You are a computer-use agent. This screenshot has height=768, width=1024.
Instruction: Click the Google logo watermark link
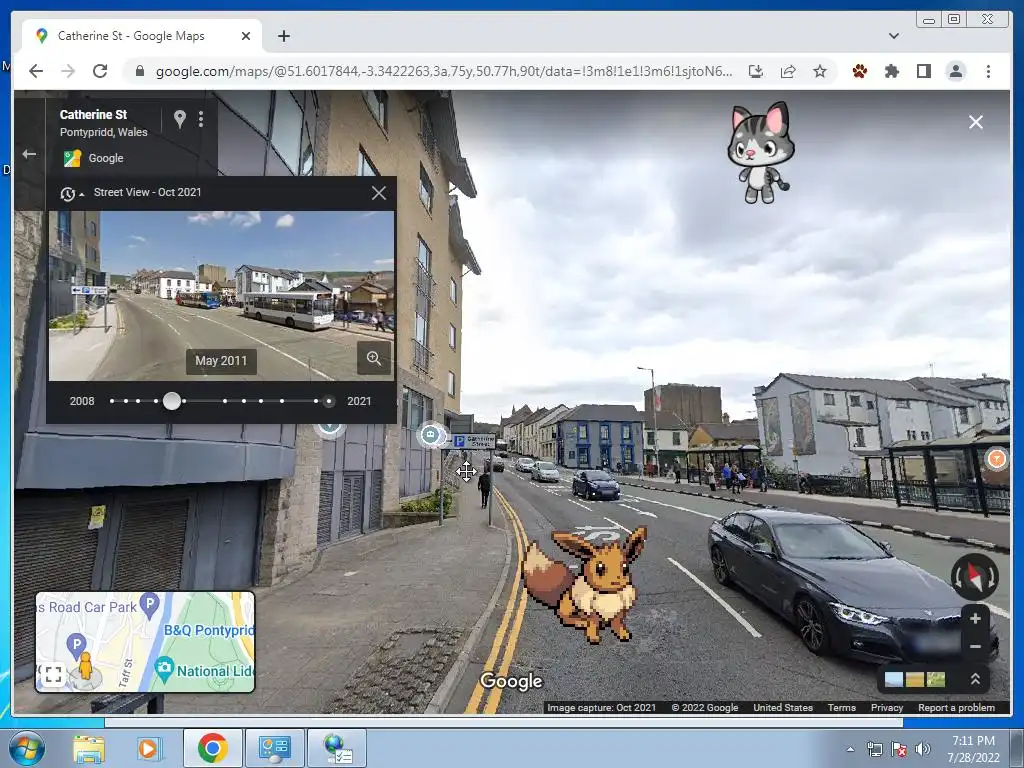[x=511, y=681]
